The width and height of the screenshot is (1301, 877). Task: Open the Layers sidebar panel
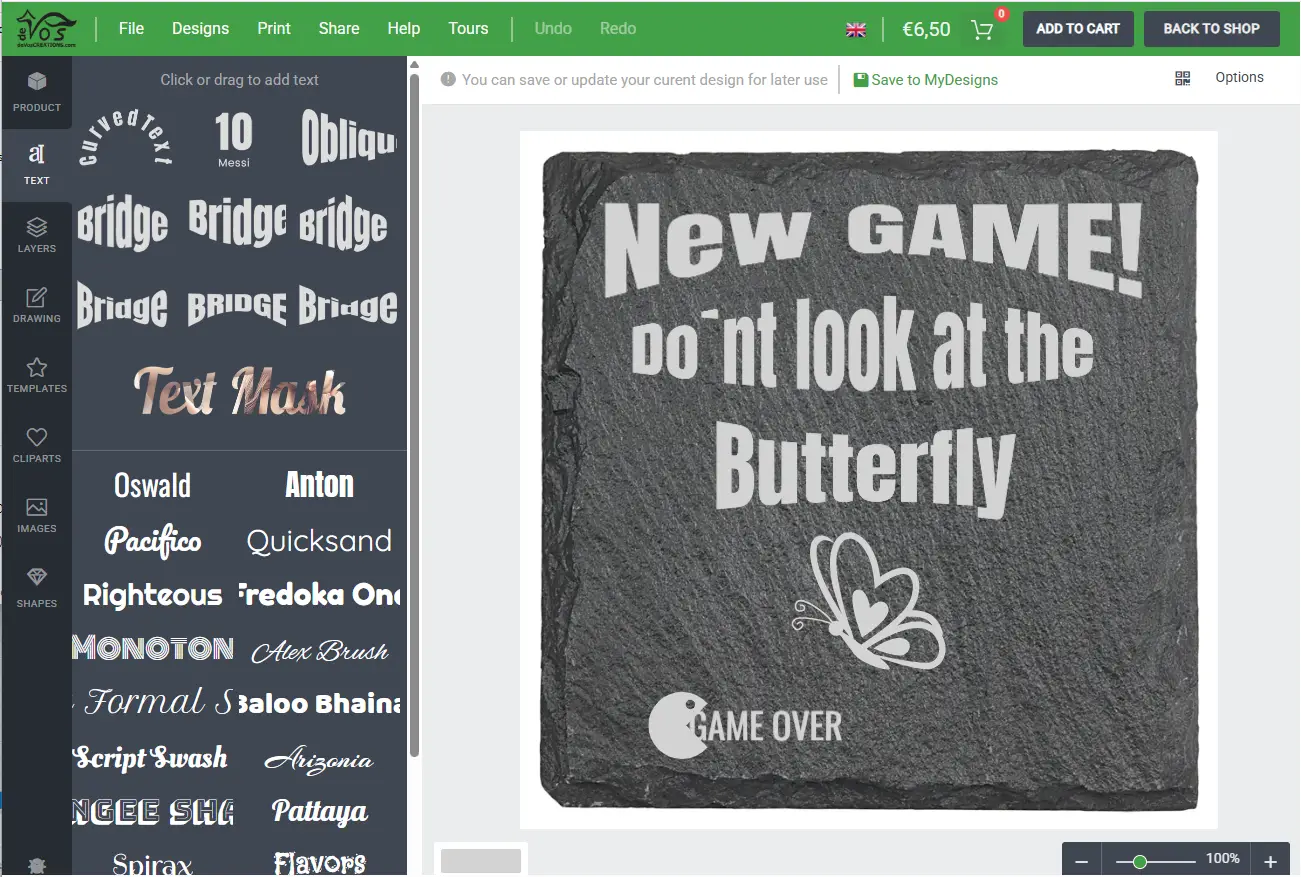[36, 235]
